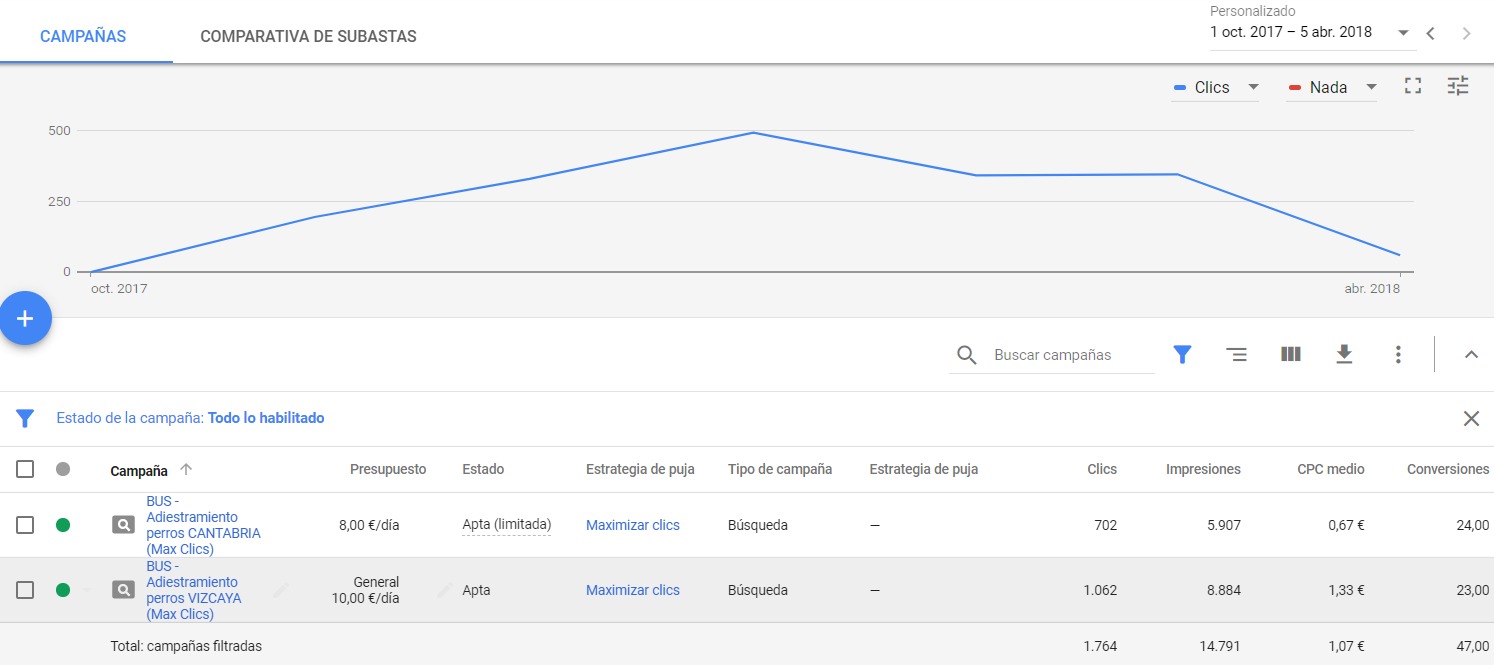Screen dimensions: 1494x665
Task: Expand the chart to fullscreen
Action: click(1412, 86)
